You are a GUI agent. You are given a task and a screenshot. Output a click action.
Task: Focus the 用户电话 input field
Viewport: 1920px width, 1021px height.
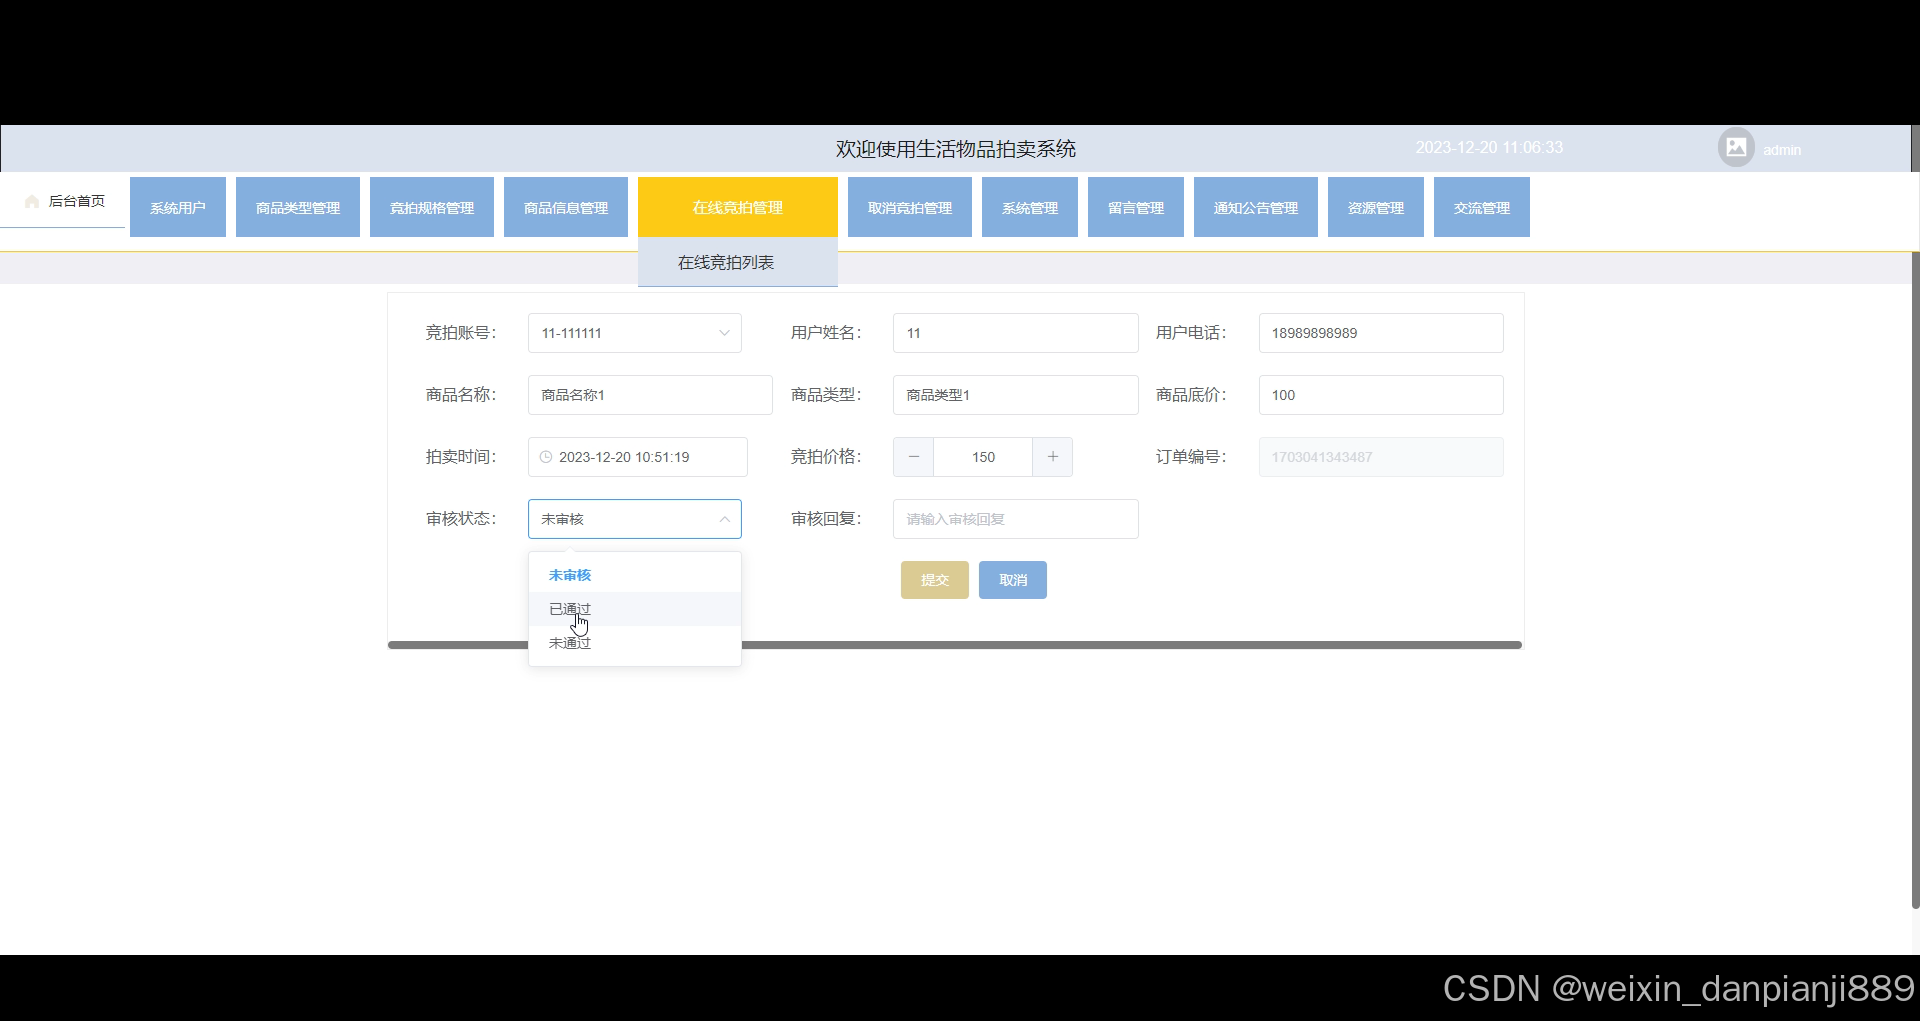pos(1381,333)
